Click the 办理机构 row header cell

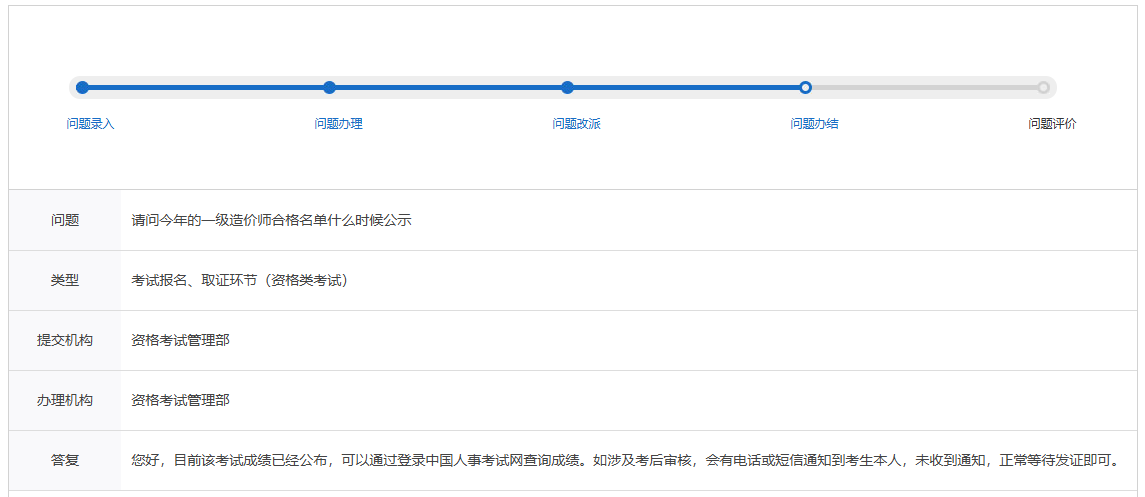[65, 400]
